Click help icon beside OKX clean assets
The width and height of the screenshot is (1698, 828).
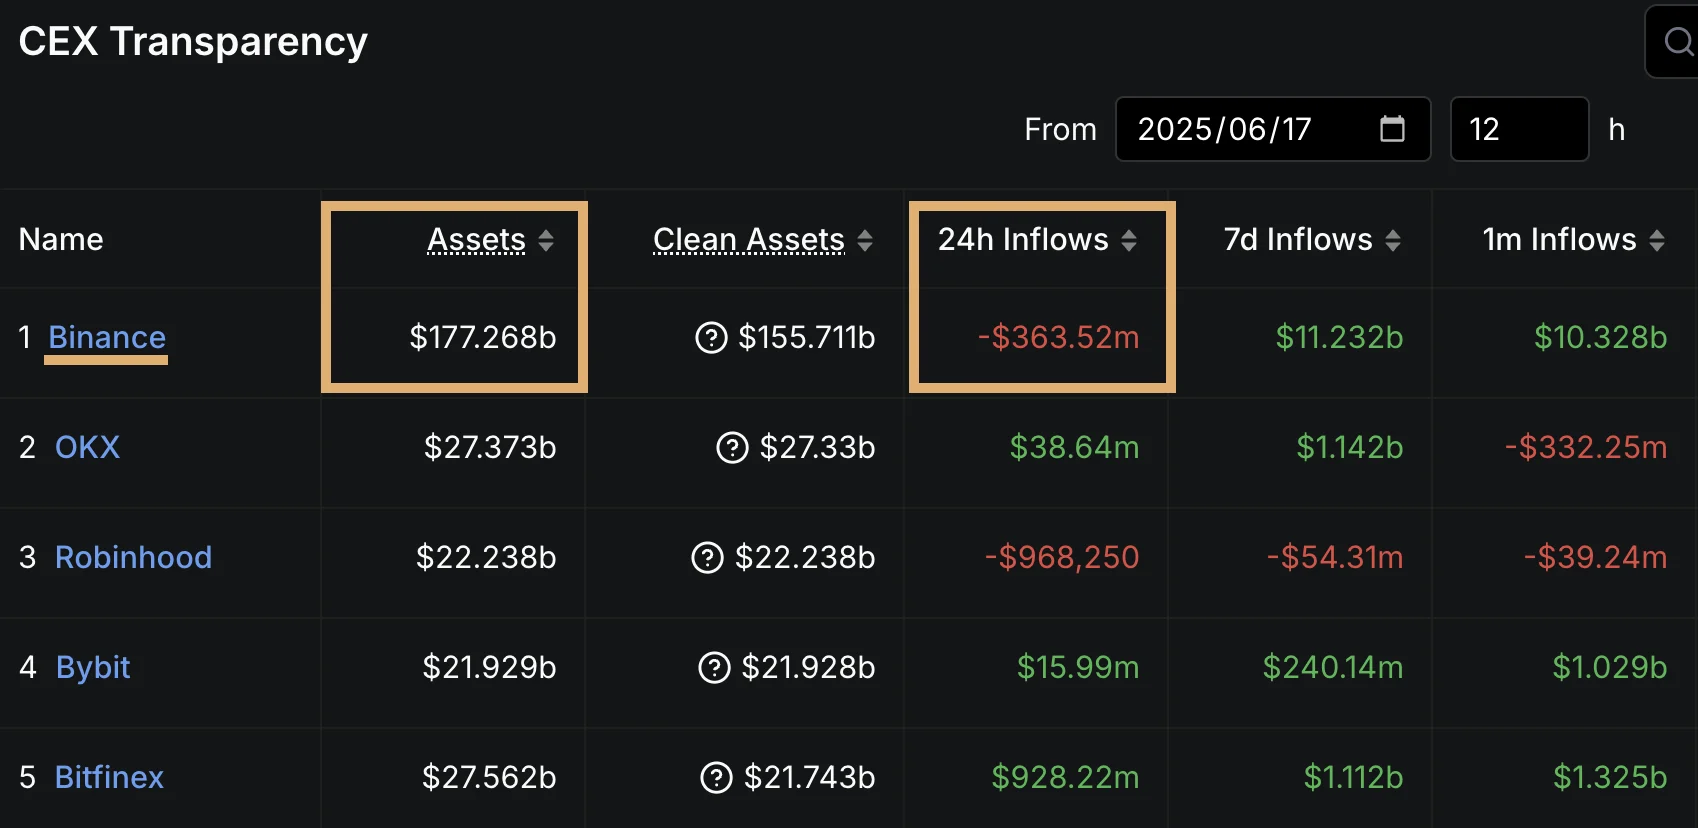point(733,447)
